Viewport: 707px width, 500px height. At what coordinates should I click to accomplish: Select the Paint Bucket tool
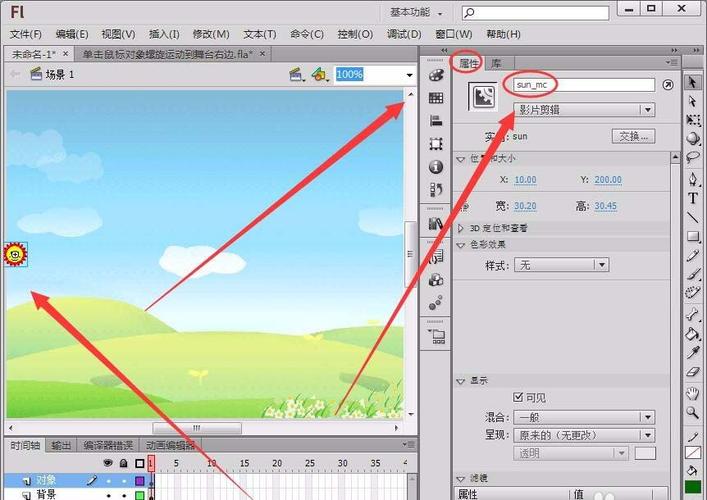click(693, 334)
